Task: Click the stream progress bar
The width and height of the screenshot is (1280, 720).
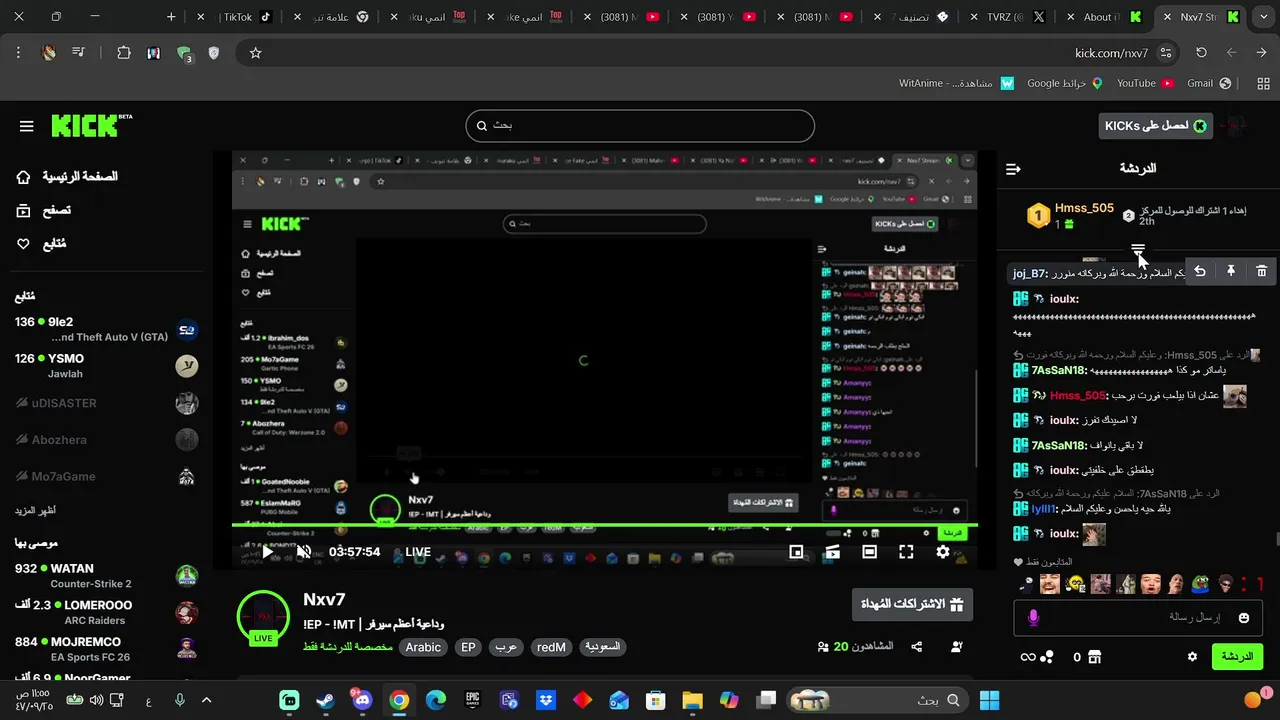Action: 604,526
